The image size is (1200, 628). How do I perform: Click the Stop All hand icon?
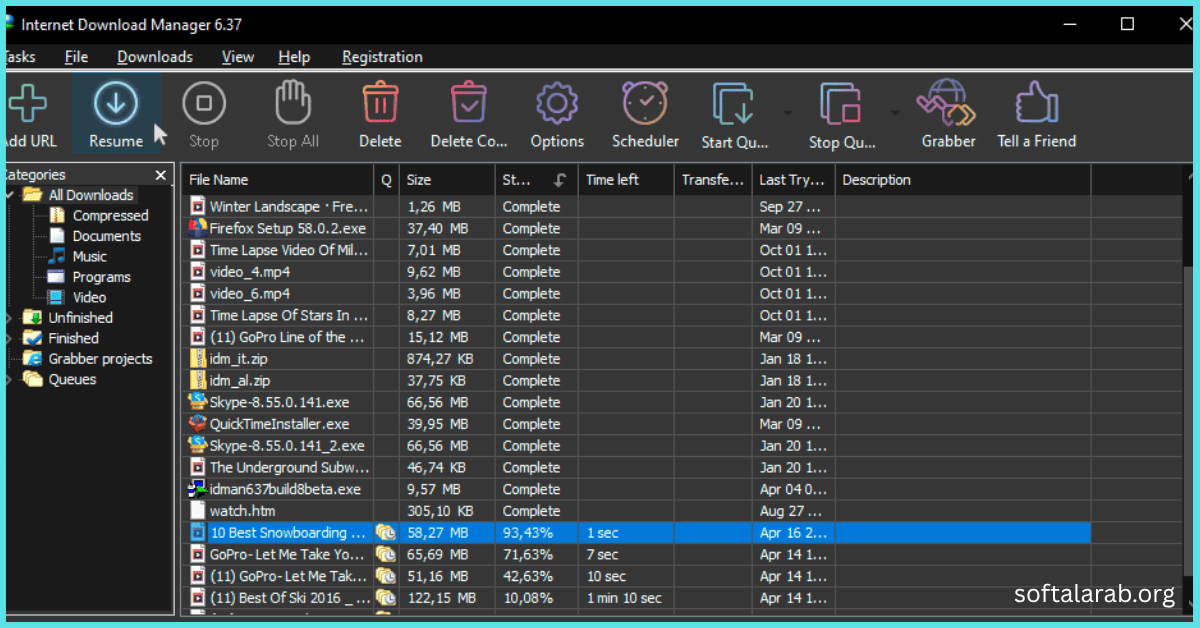coord(293,103)
